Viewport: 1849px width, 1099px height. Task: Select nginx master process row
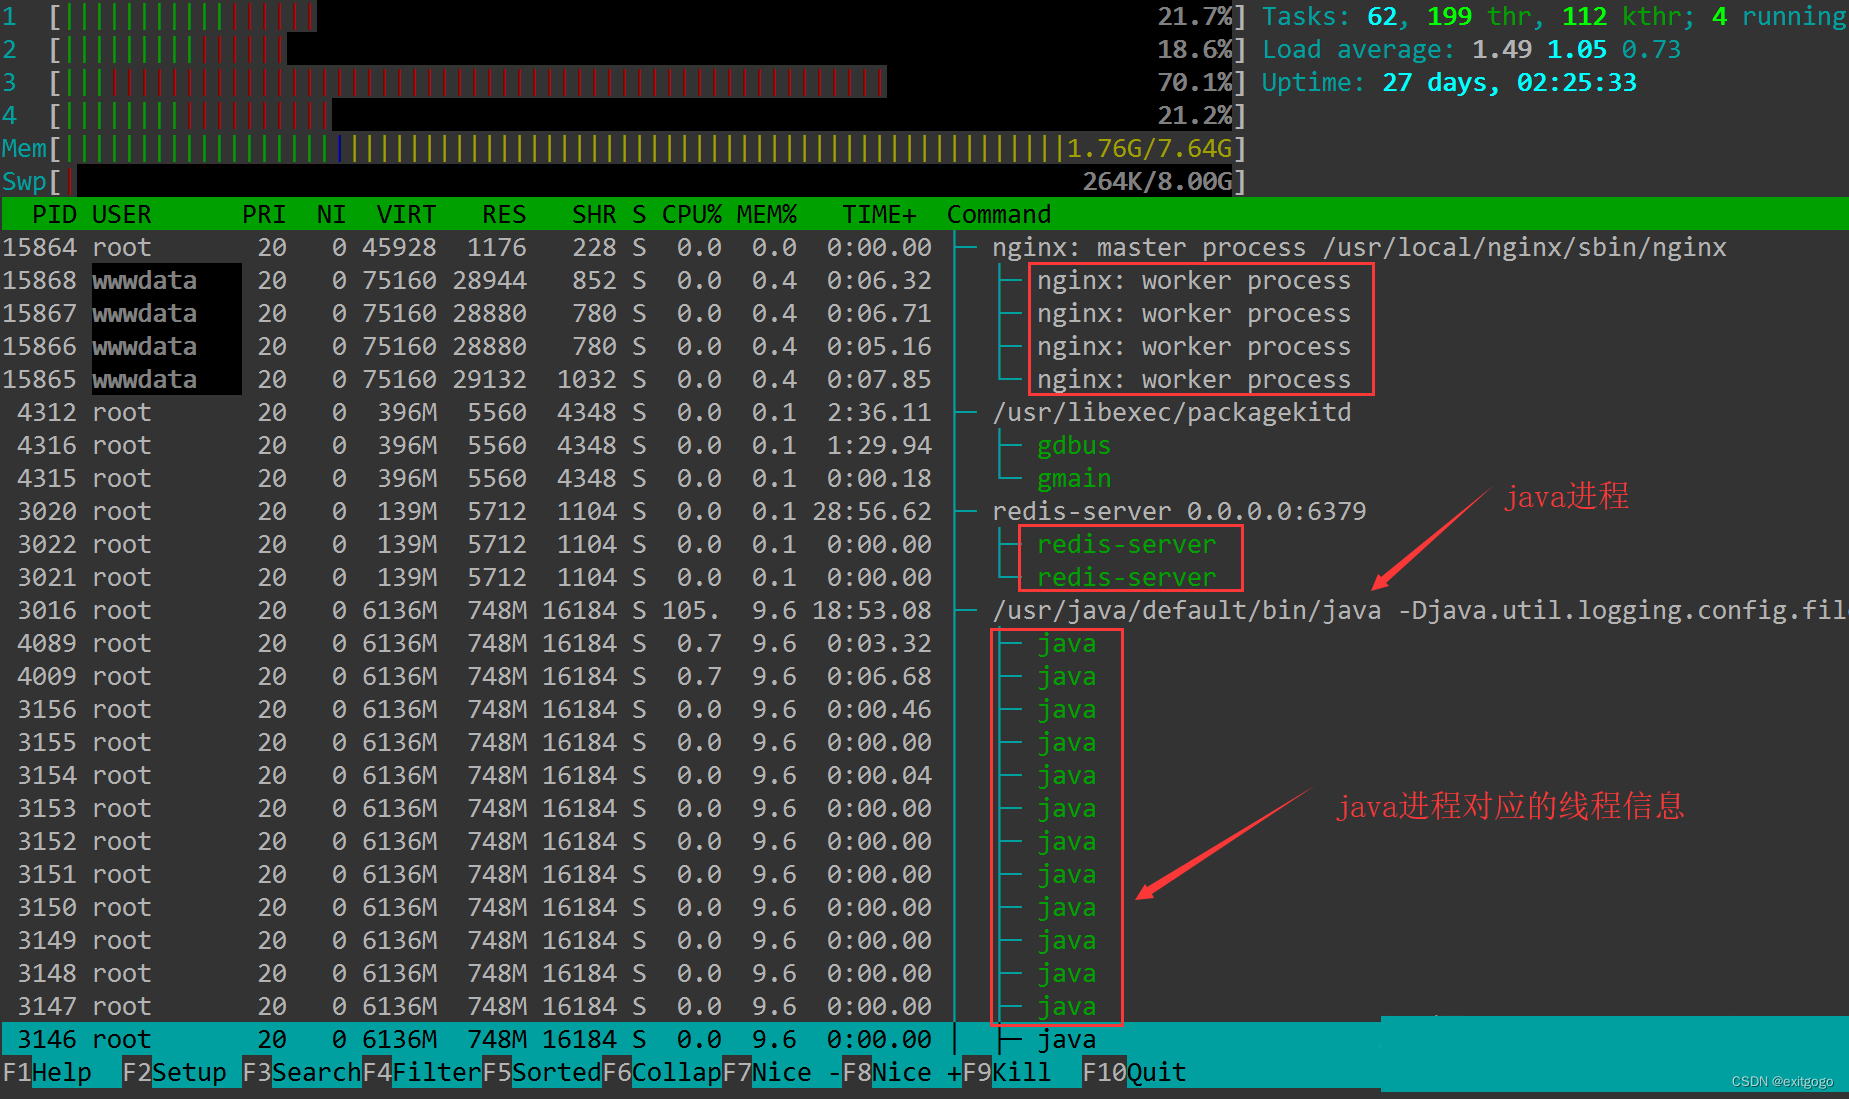(924, 247)
